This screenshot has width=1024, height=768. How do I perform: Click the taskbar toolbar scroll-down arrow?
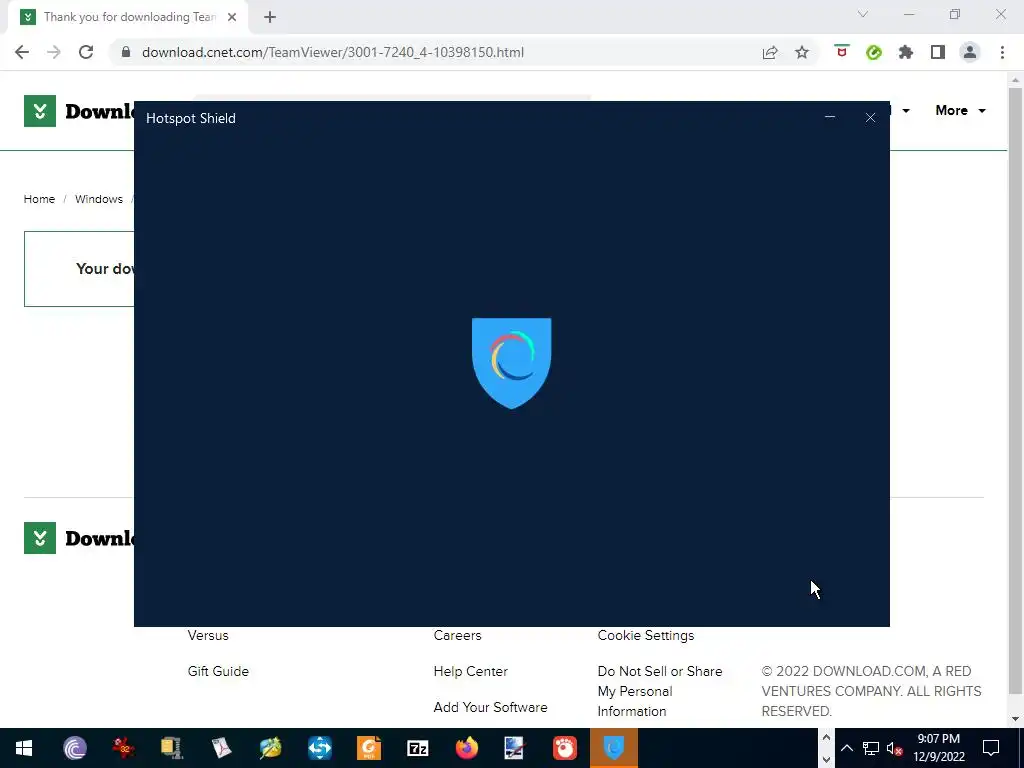[x=826, y=760]
